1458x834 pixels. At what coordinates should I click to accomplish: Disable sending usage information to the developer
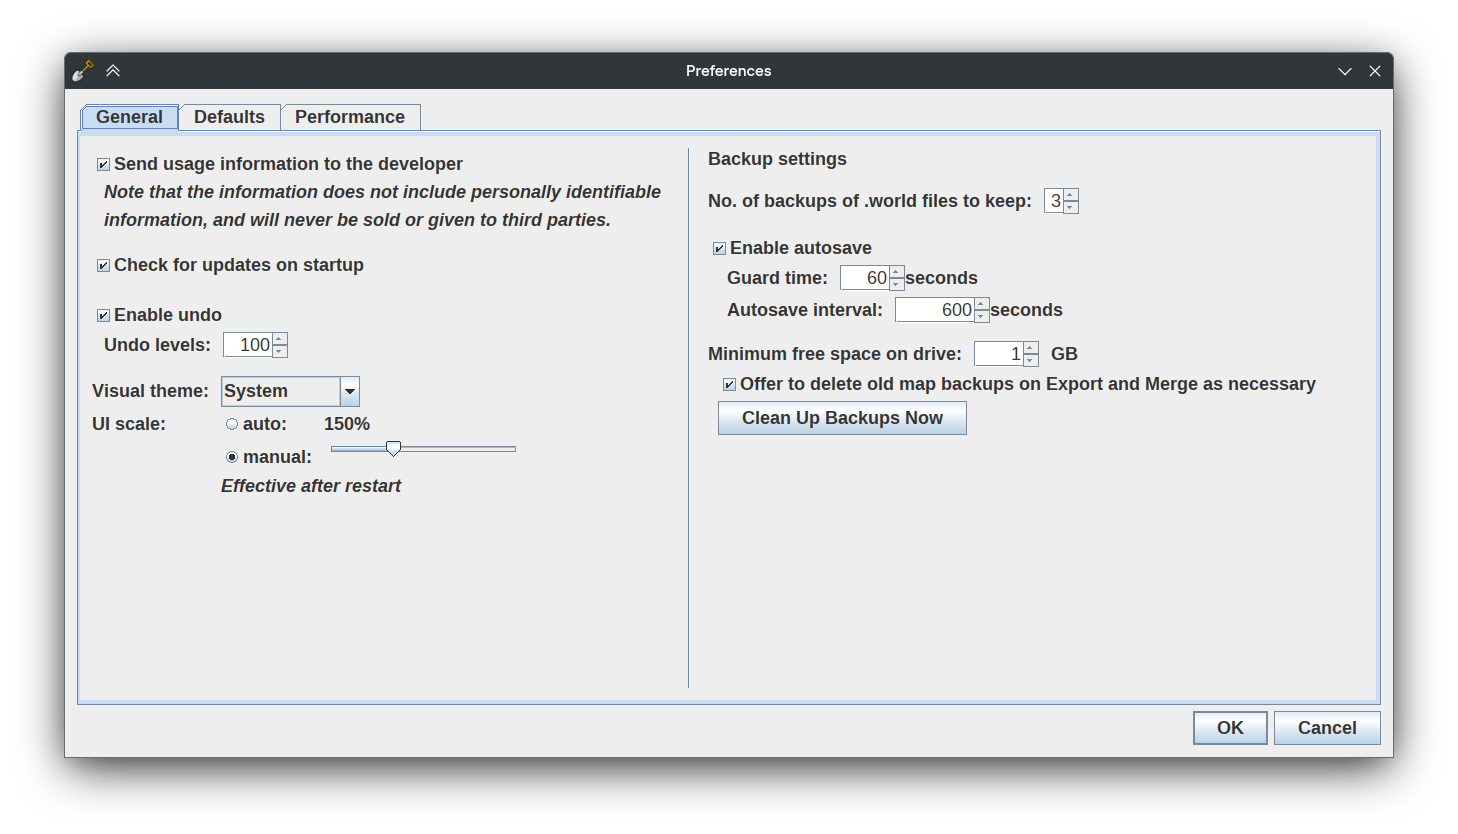pyautogui.click(x=103, y=165)
